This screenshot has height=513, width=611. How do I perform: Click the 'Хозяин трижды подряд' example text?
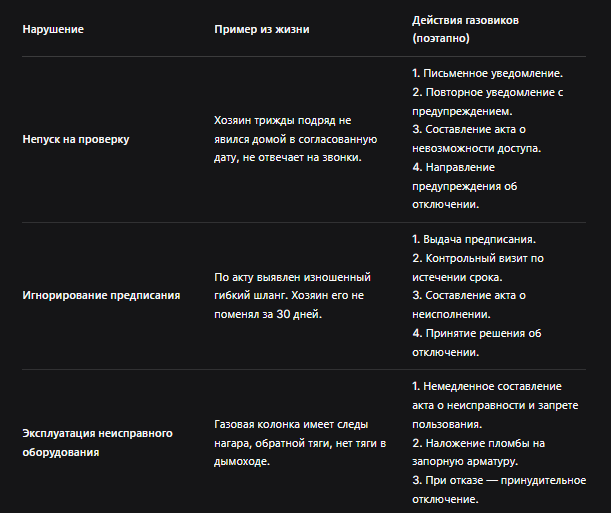(x=295, y=139)
